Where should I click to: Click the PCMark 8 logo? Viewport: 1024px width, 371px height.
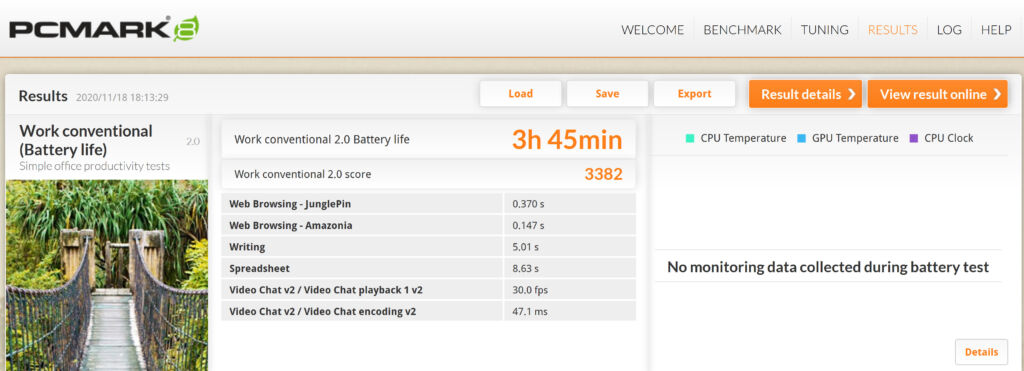point(104,29)
